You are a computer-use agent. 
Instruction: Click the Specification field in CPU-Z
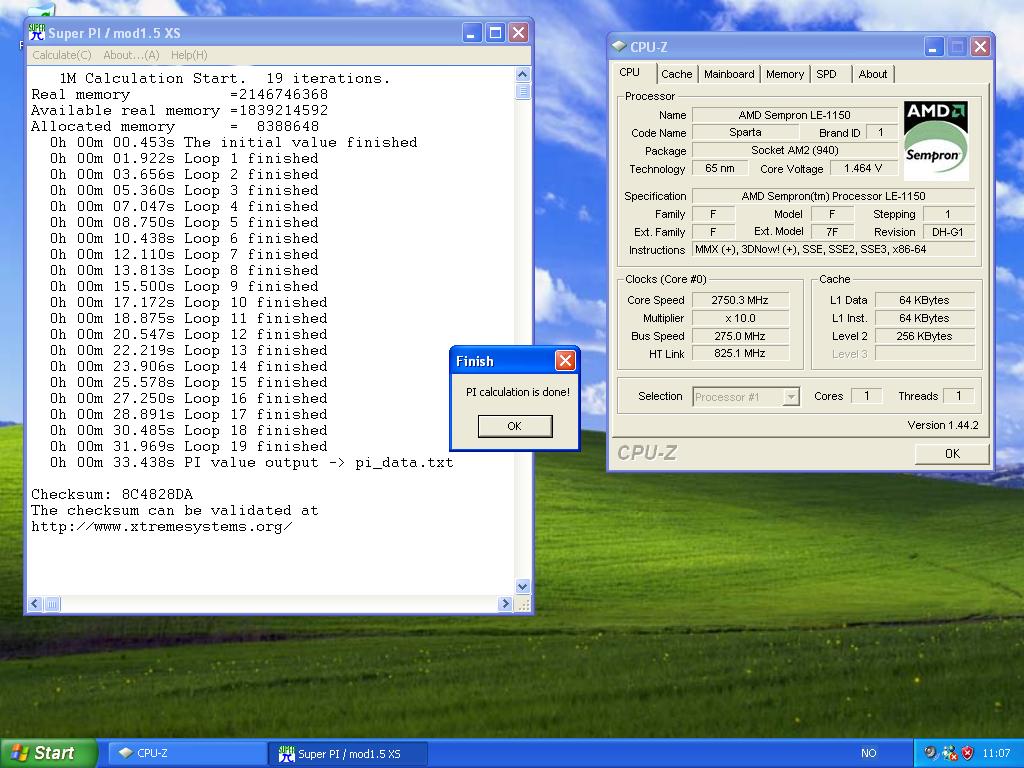[x=833, y=196]
